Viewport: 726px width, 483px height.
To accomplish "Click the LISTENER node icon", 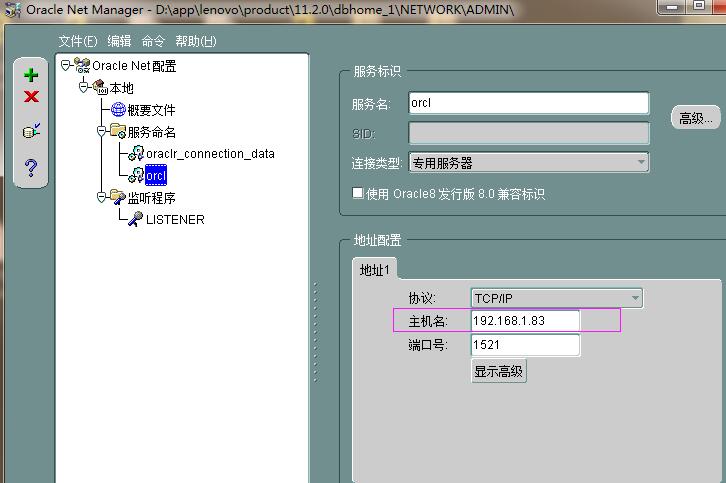I will 136,219.
